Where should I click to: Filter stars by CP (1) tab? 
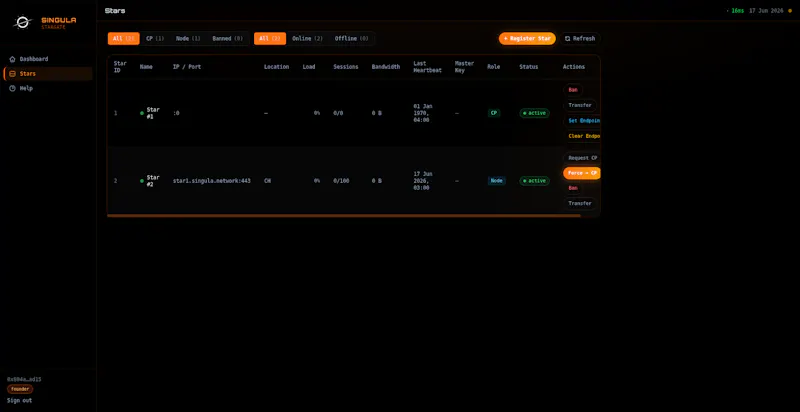[x=155, y=39]
